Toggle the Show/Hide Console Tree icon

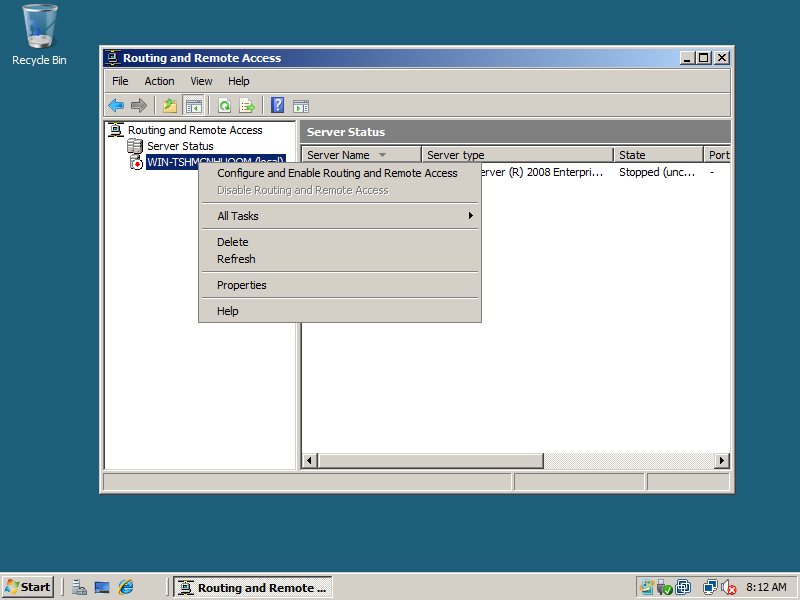(x=193, y=106)
